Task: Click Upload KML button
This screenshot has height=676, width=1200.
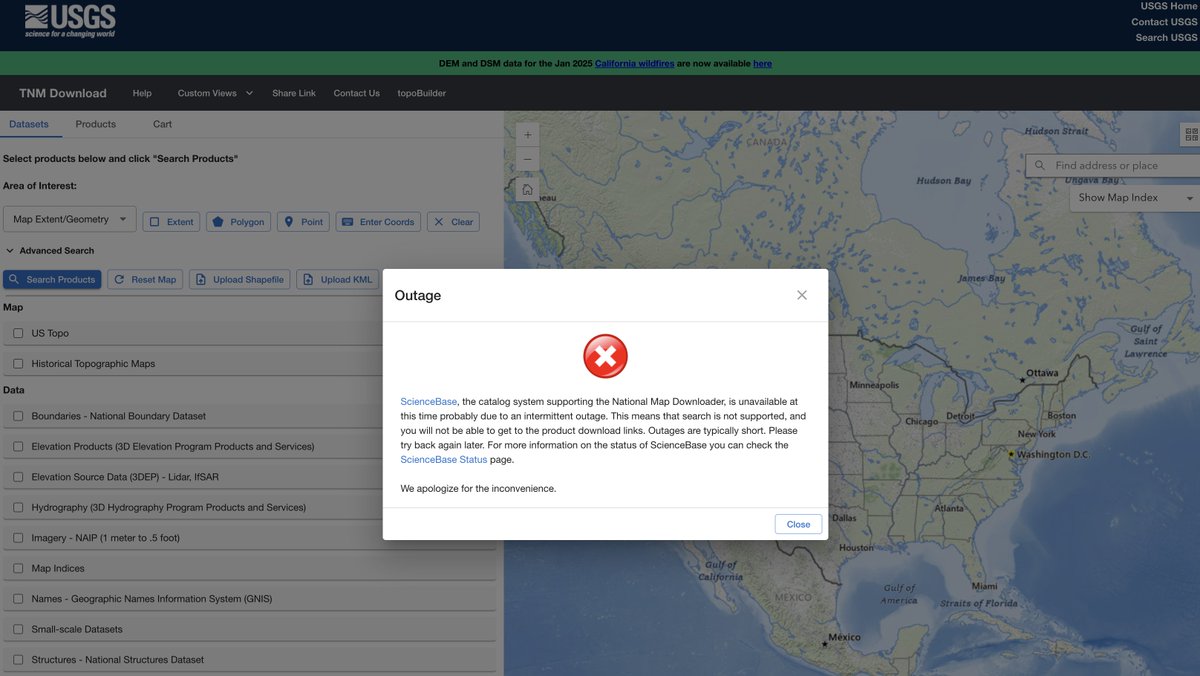Action: [337, 280]
